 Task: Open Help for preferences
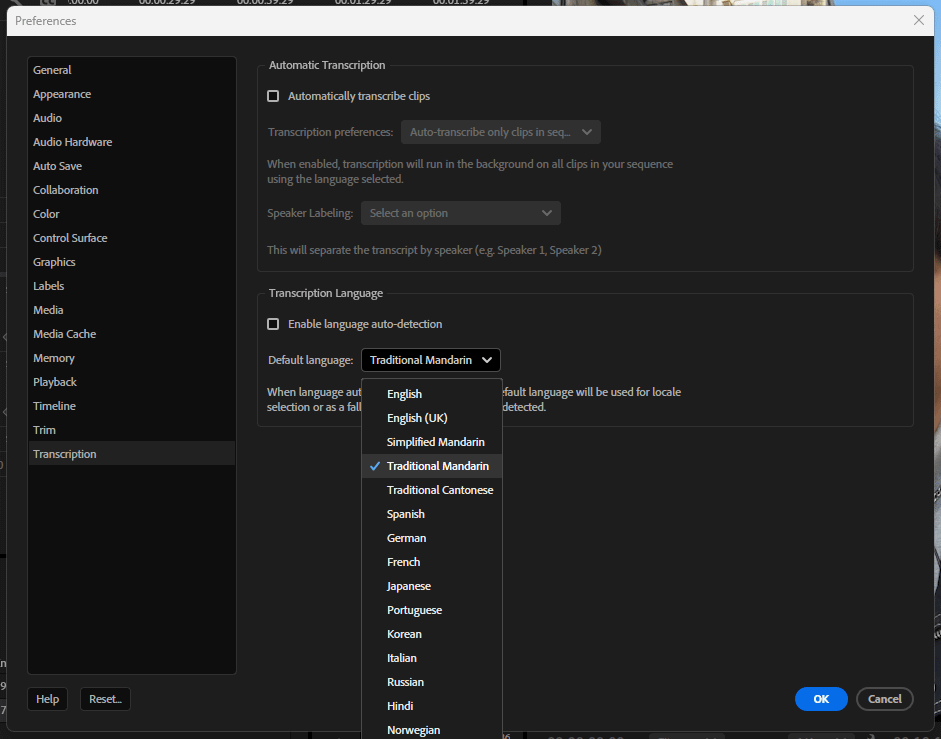pos(47,699)
